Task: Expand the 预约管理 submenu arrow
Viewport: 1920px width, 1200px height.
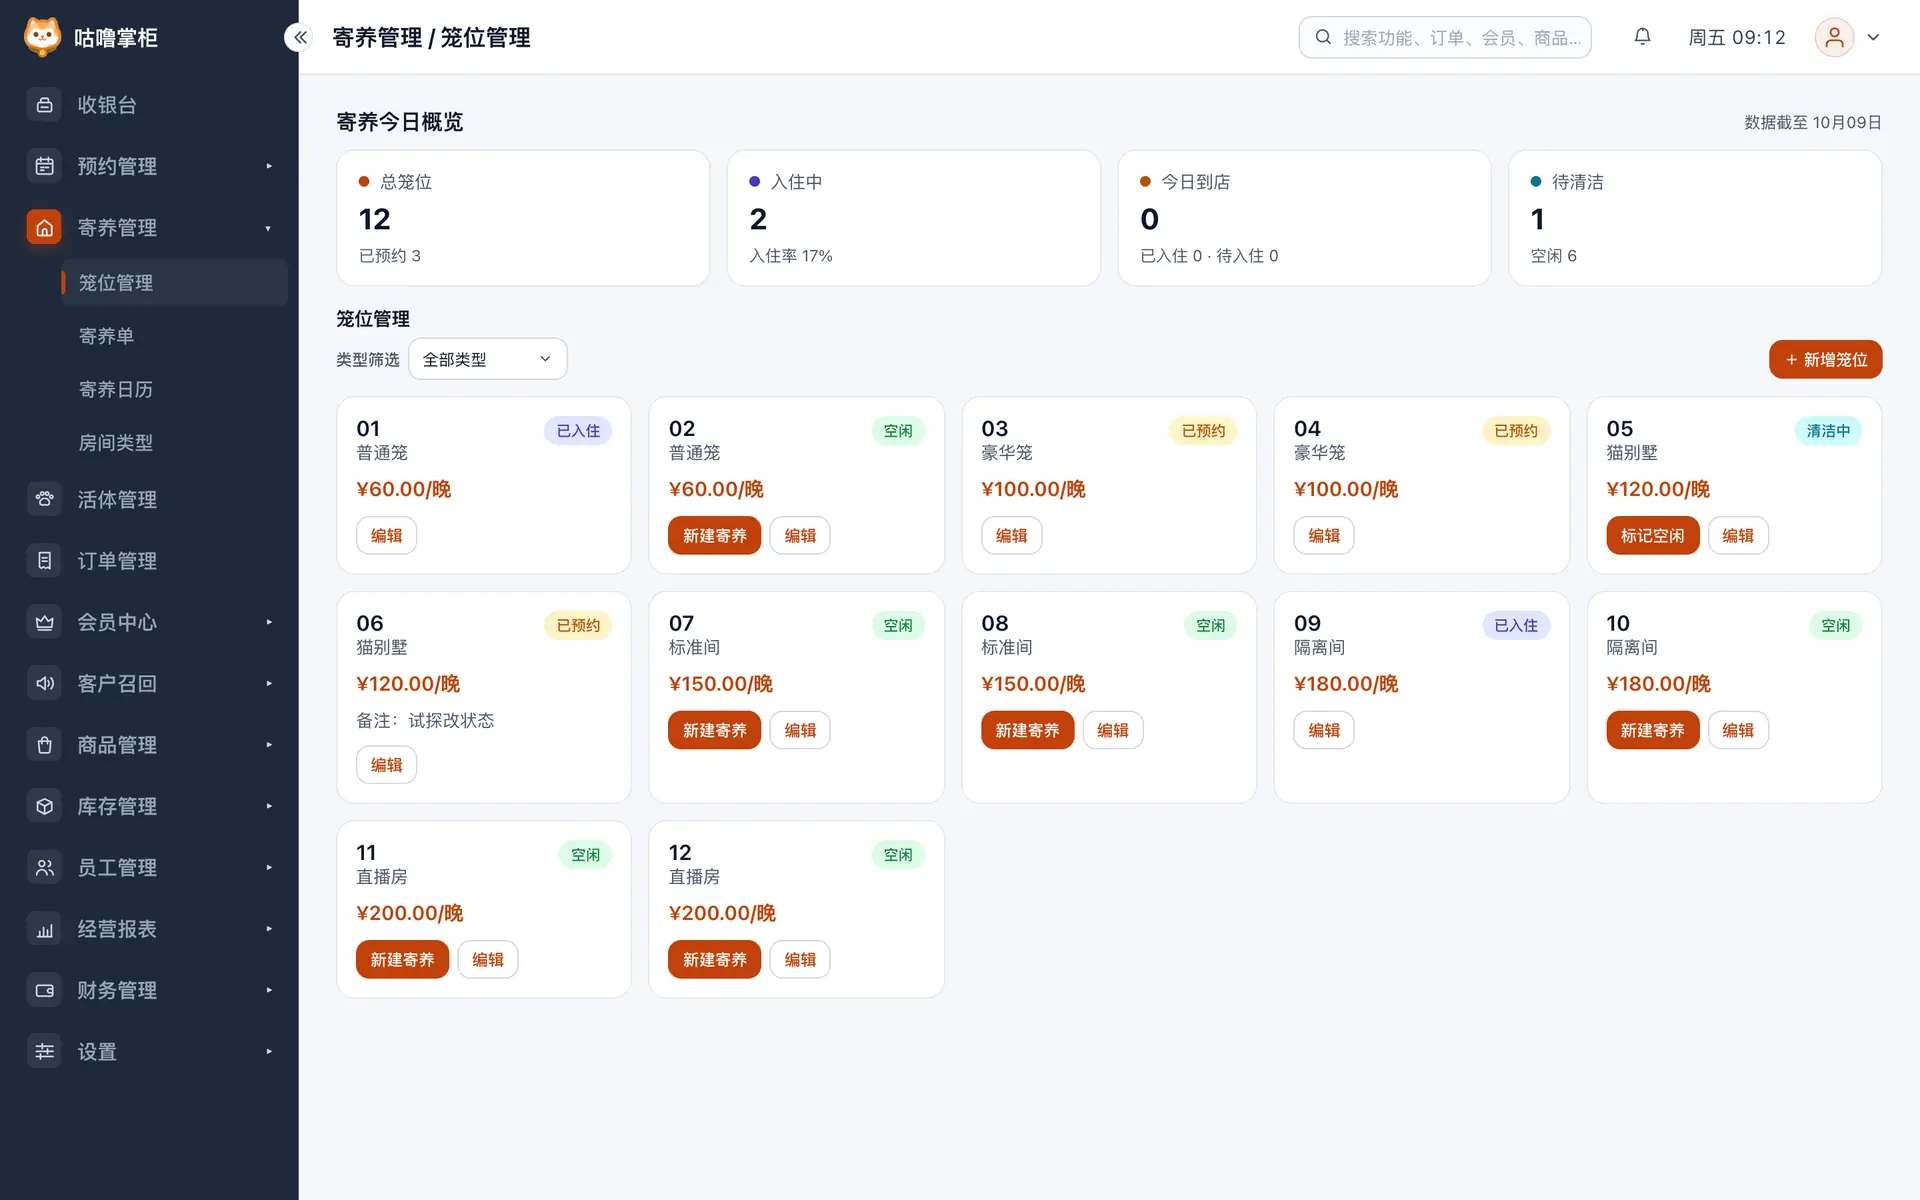Action: [x=269, y=166]
